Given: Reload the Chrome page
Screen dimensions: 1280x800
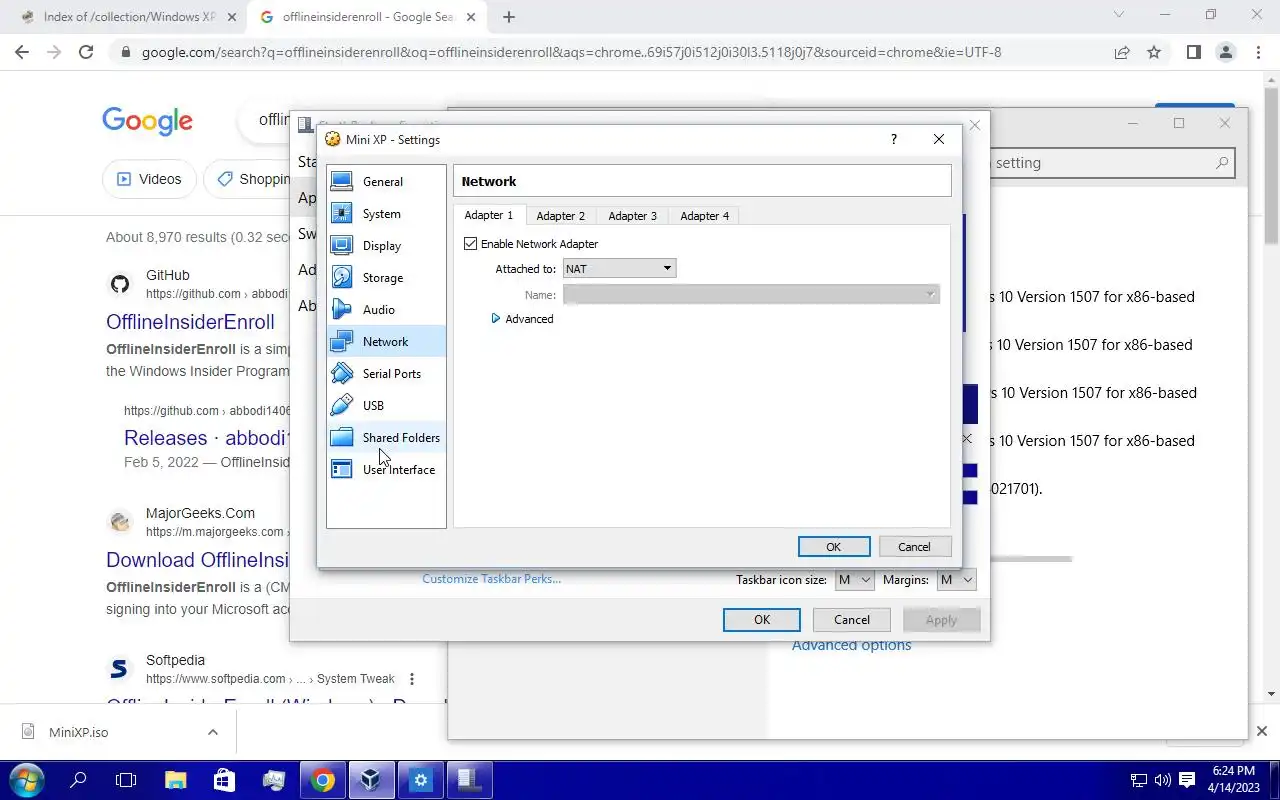Looking at the screenshot, I should coord(86,52).
